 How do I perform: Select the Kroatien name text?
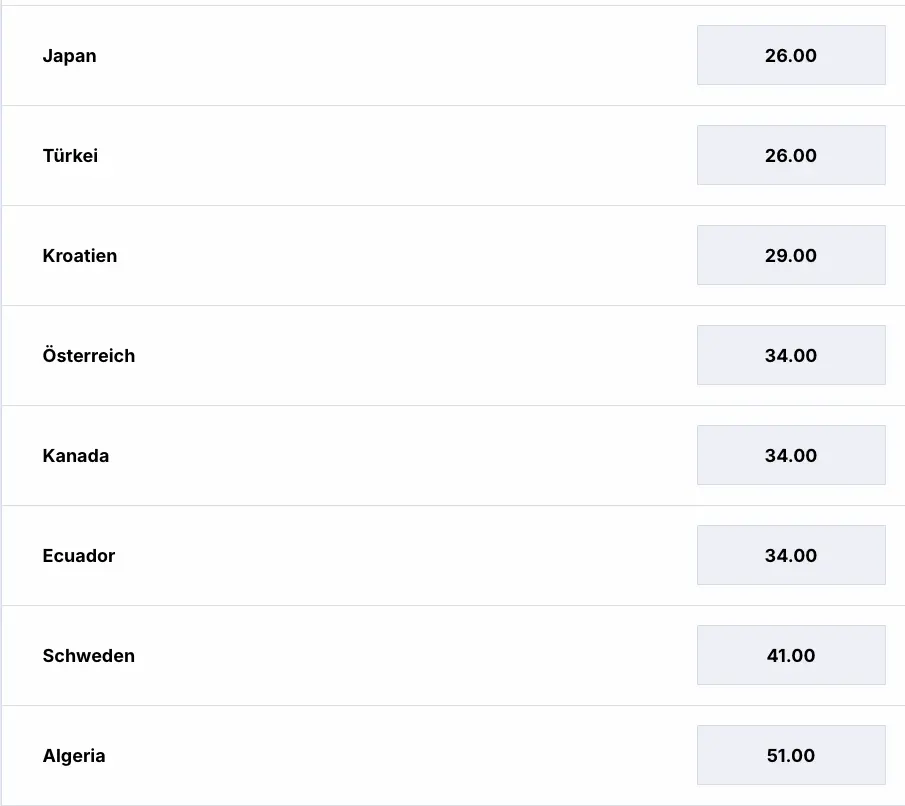(79, 256)
